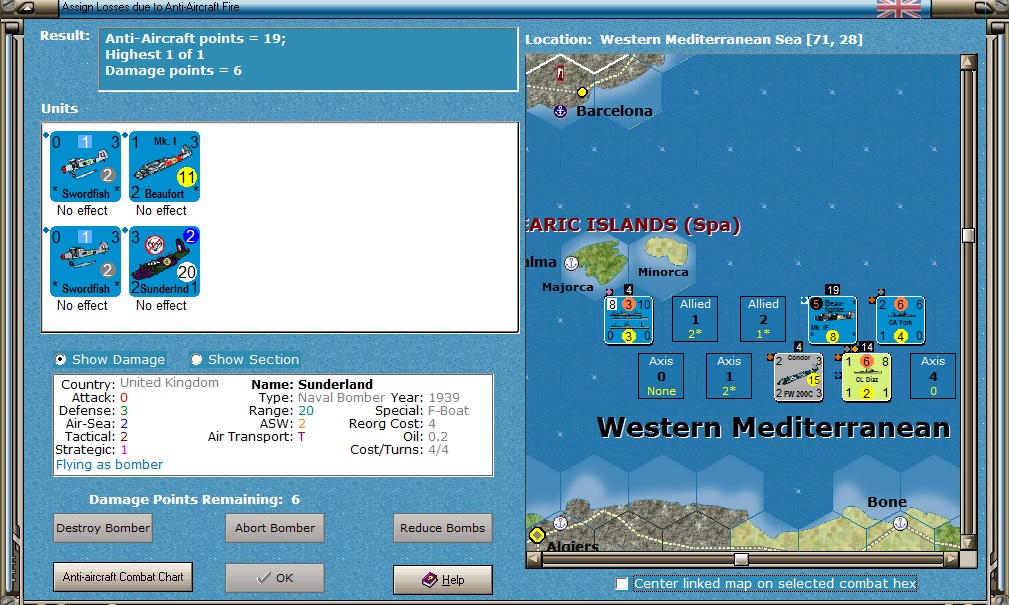Image resolution: width=1009 pixels, height=605 pixels.
Task: Click the naval unit counter below Majorca
Action: pos(629,320)
